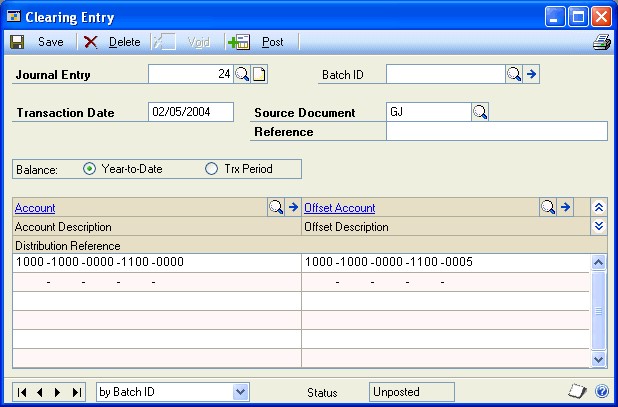Delete the clearing entry via Delete label
This screenshot has height=407, width=618.
pos(125,42)
